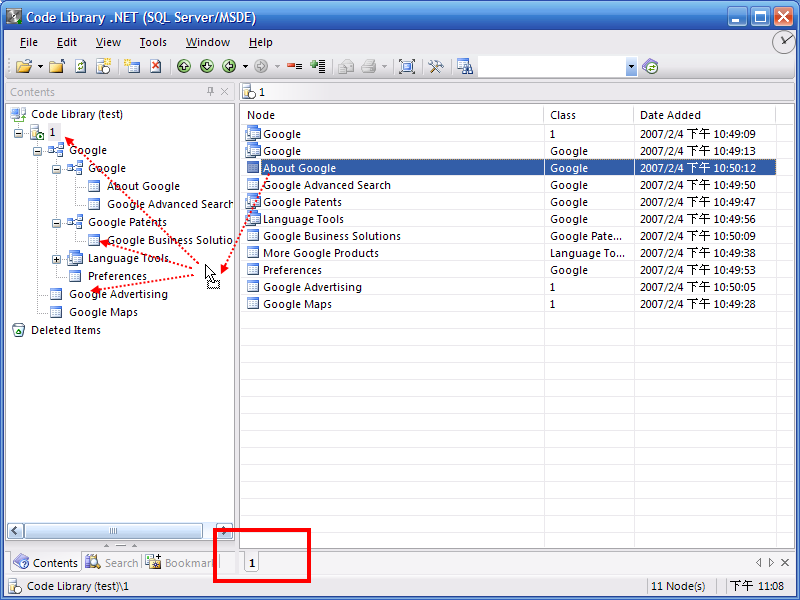Select the More Google Products list row
The width and height of the screenshot is (800, 600).
[509, 253]
